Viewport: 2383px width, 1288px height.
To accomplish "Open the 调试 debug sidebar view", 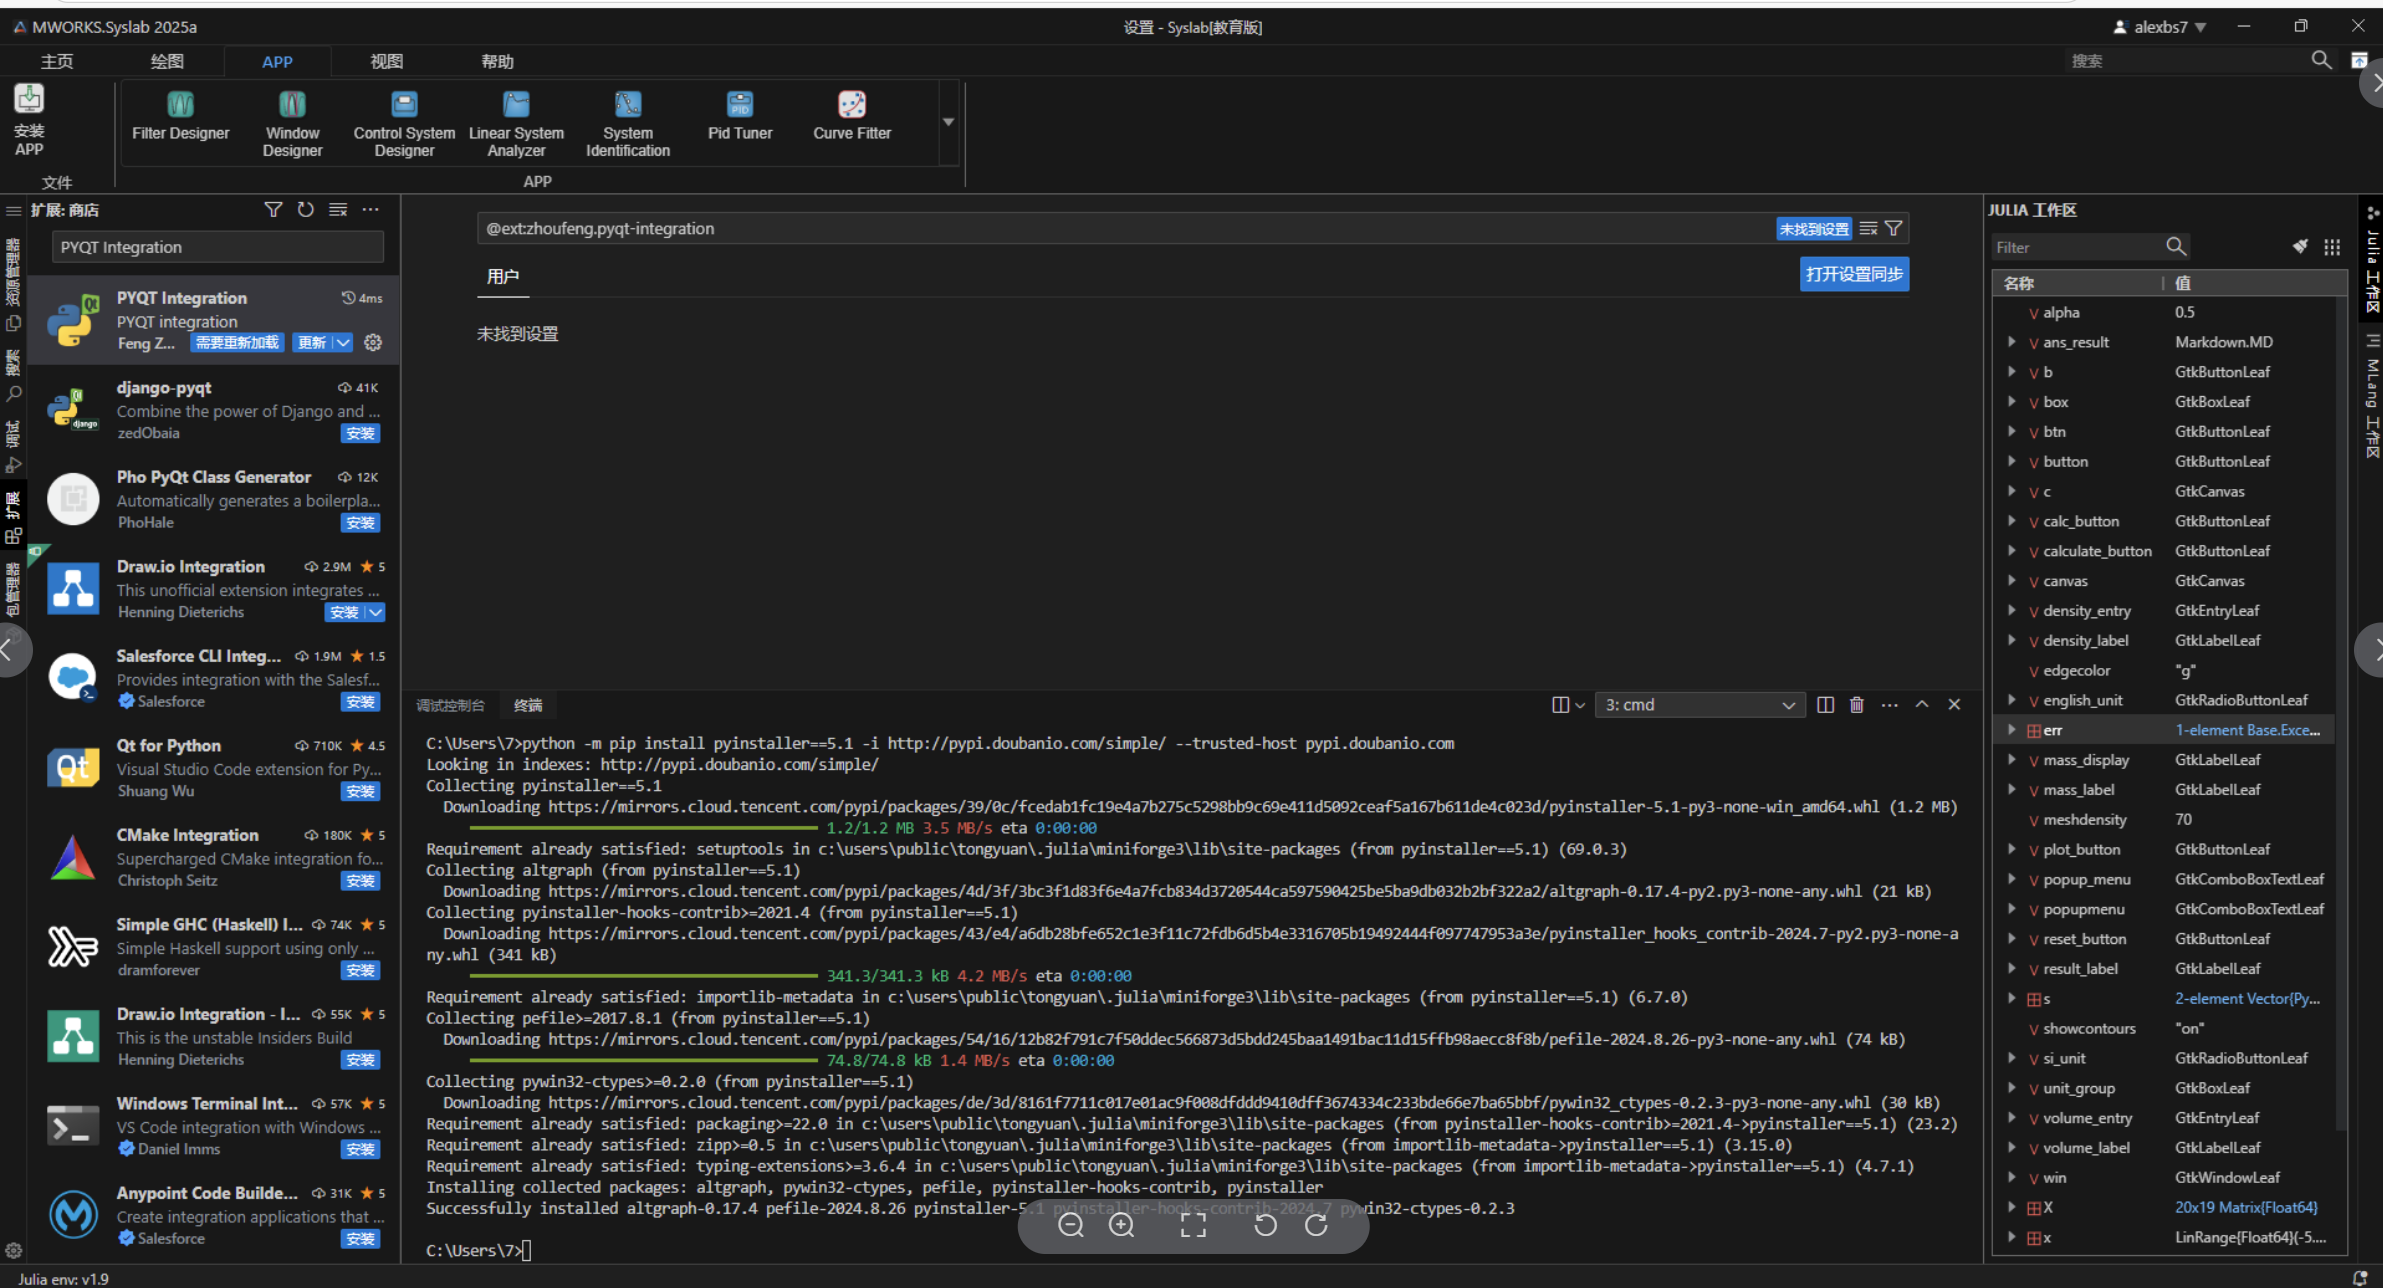I will [x=14, y=447].
